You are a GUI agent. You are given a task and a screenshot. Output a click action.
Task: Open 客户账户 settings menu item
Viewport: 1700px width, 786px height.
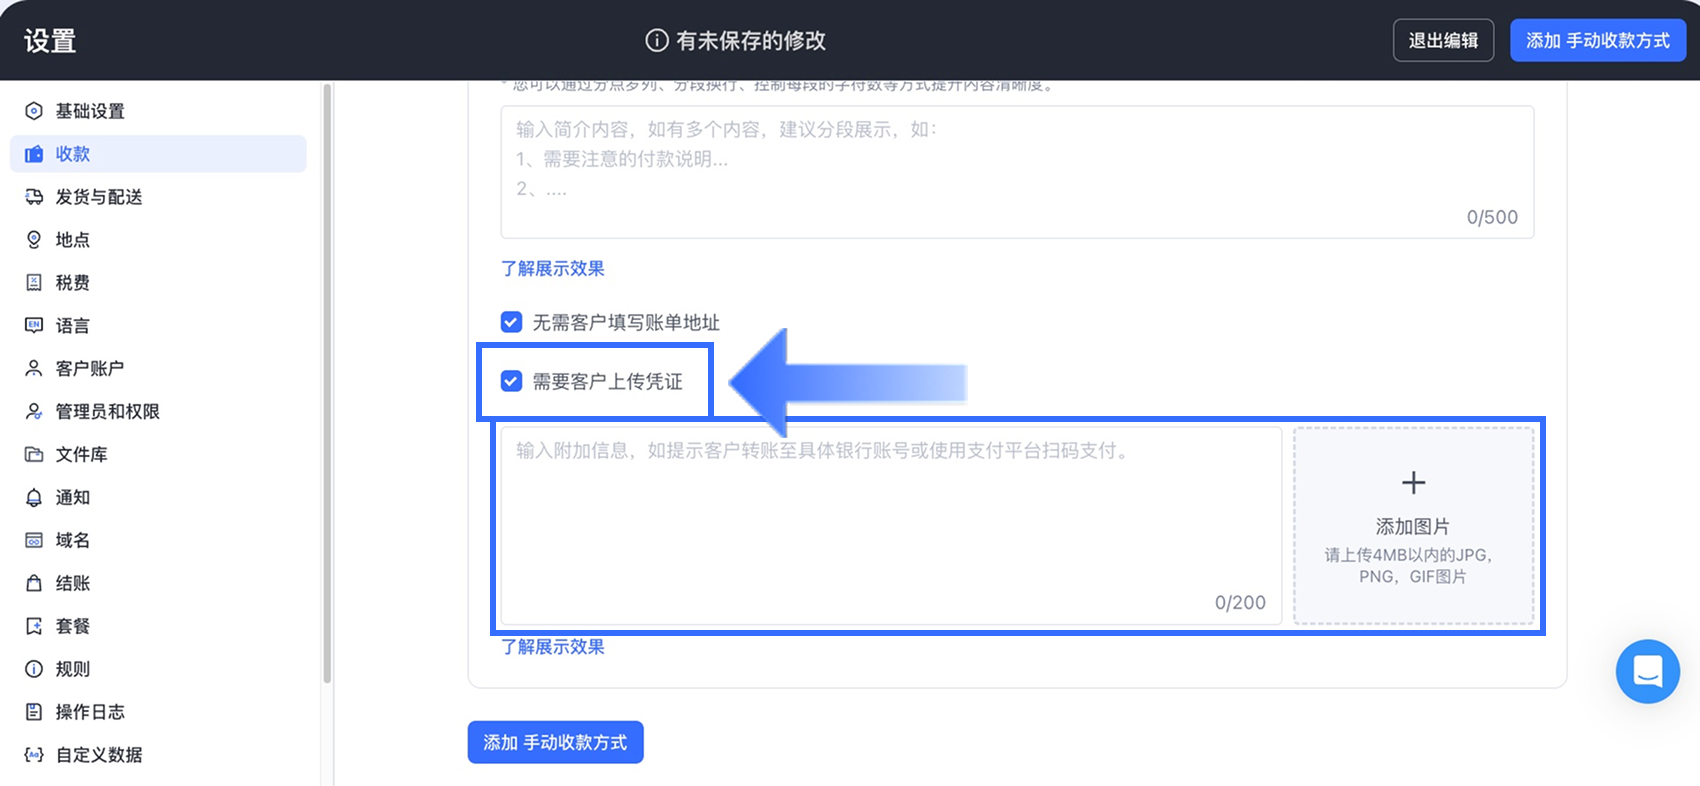(90, 369)
